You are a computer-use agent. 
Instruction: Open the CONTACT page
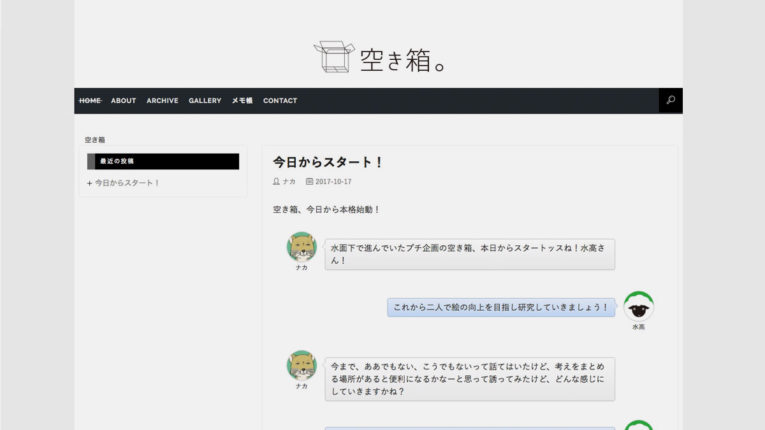(x=280, y=101)
